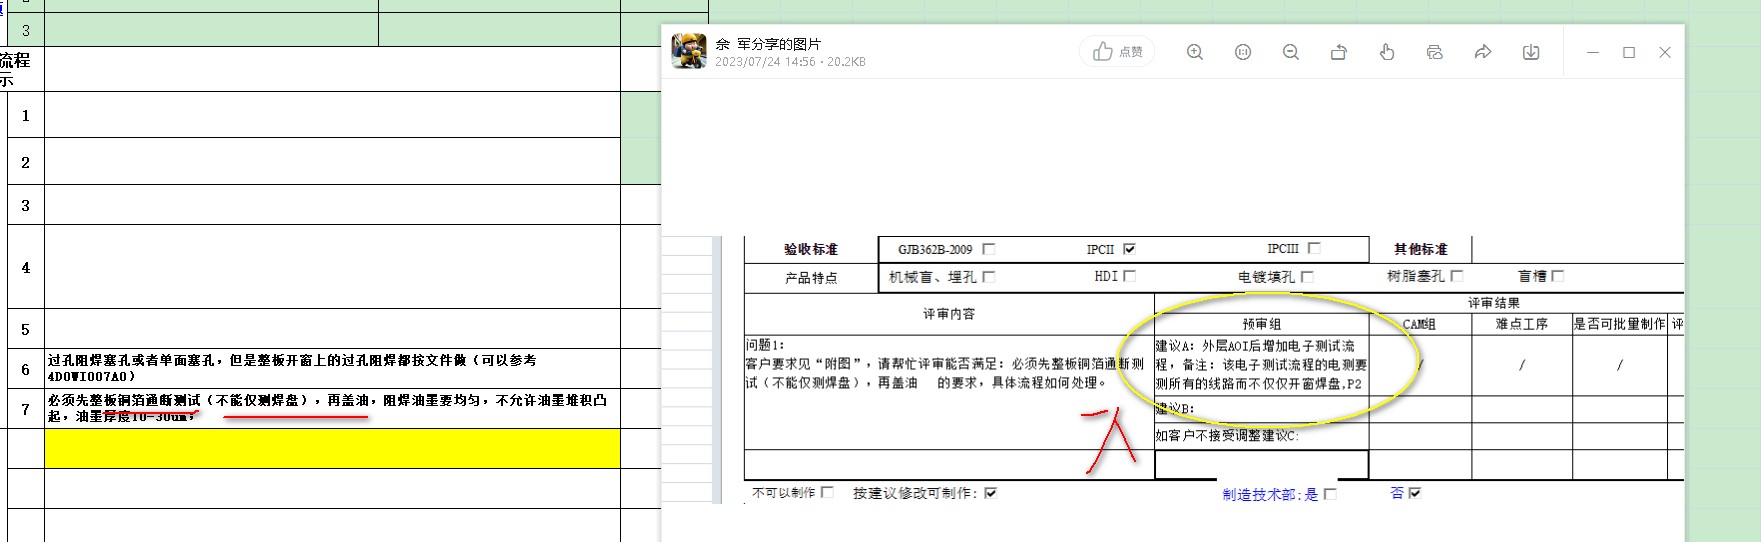
Task: Click the 盲槽 checkbox
Action: (1557, 276)
